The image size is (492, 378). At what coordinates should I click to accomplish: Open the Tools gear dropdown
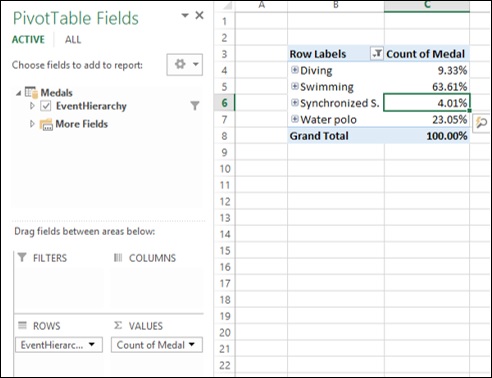click(x=185, y=64)
